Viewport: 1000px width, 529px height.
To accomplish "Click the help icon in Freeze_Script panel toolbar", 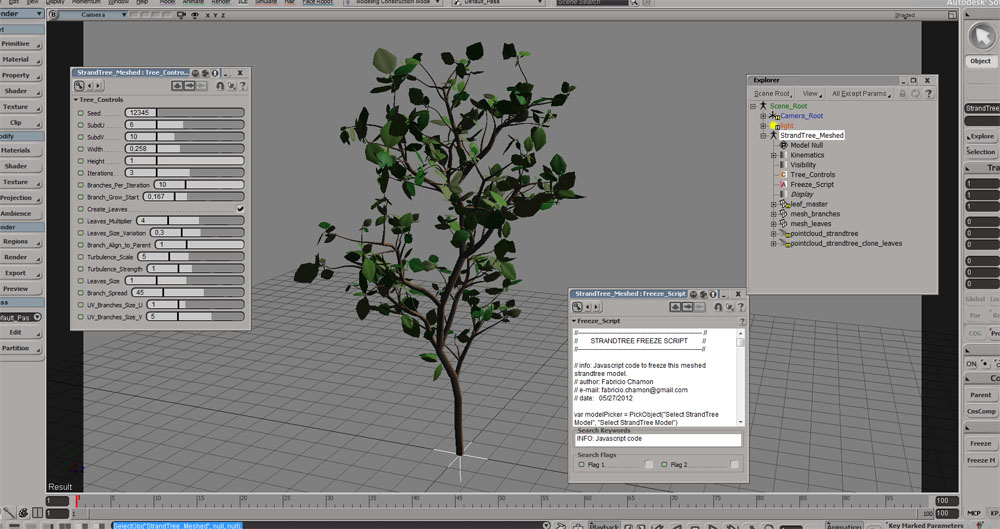I will pyautogui.click(x=741, y=307).
